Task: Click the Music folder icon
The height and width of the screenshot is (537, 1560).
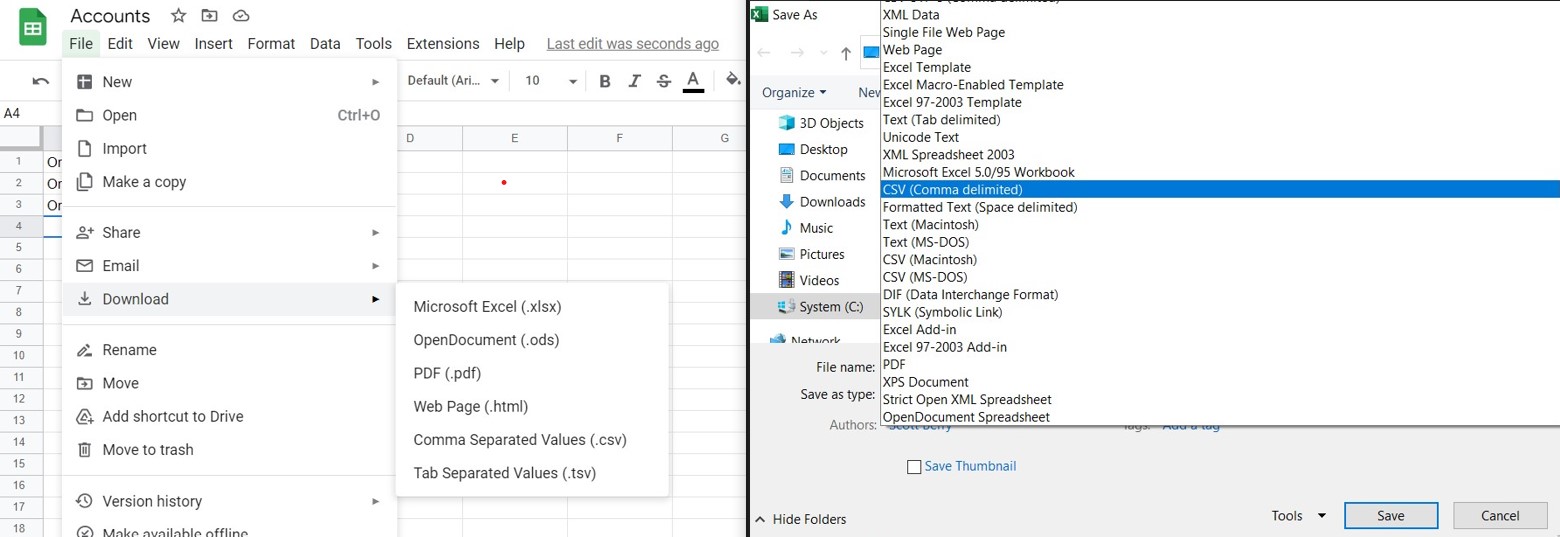Action: (786, 228)
